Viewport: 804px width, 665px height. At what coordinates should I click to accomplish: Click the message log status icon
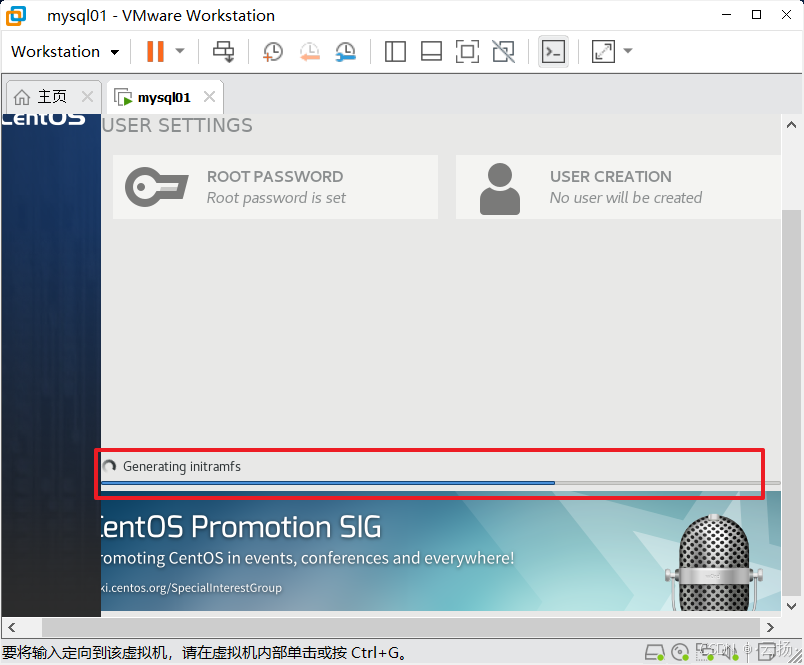point(766,653)
